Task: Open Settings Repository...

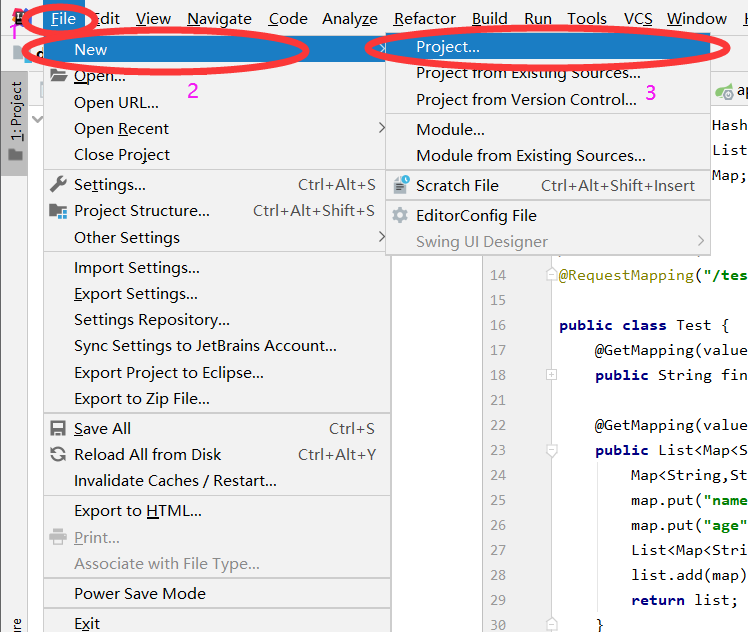Action: [x=217, y=320]
